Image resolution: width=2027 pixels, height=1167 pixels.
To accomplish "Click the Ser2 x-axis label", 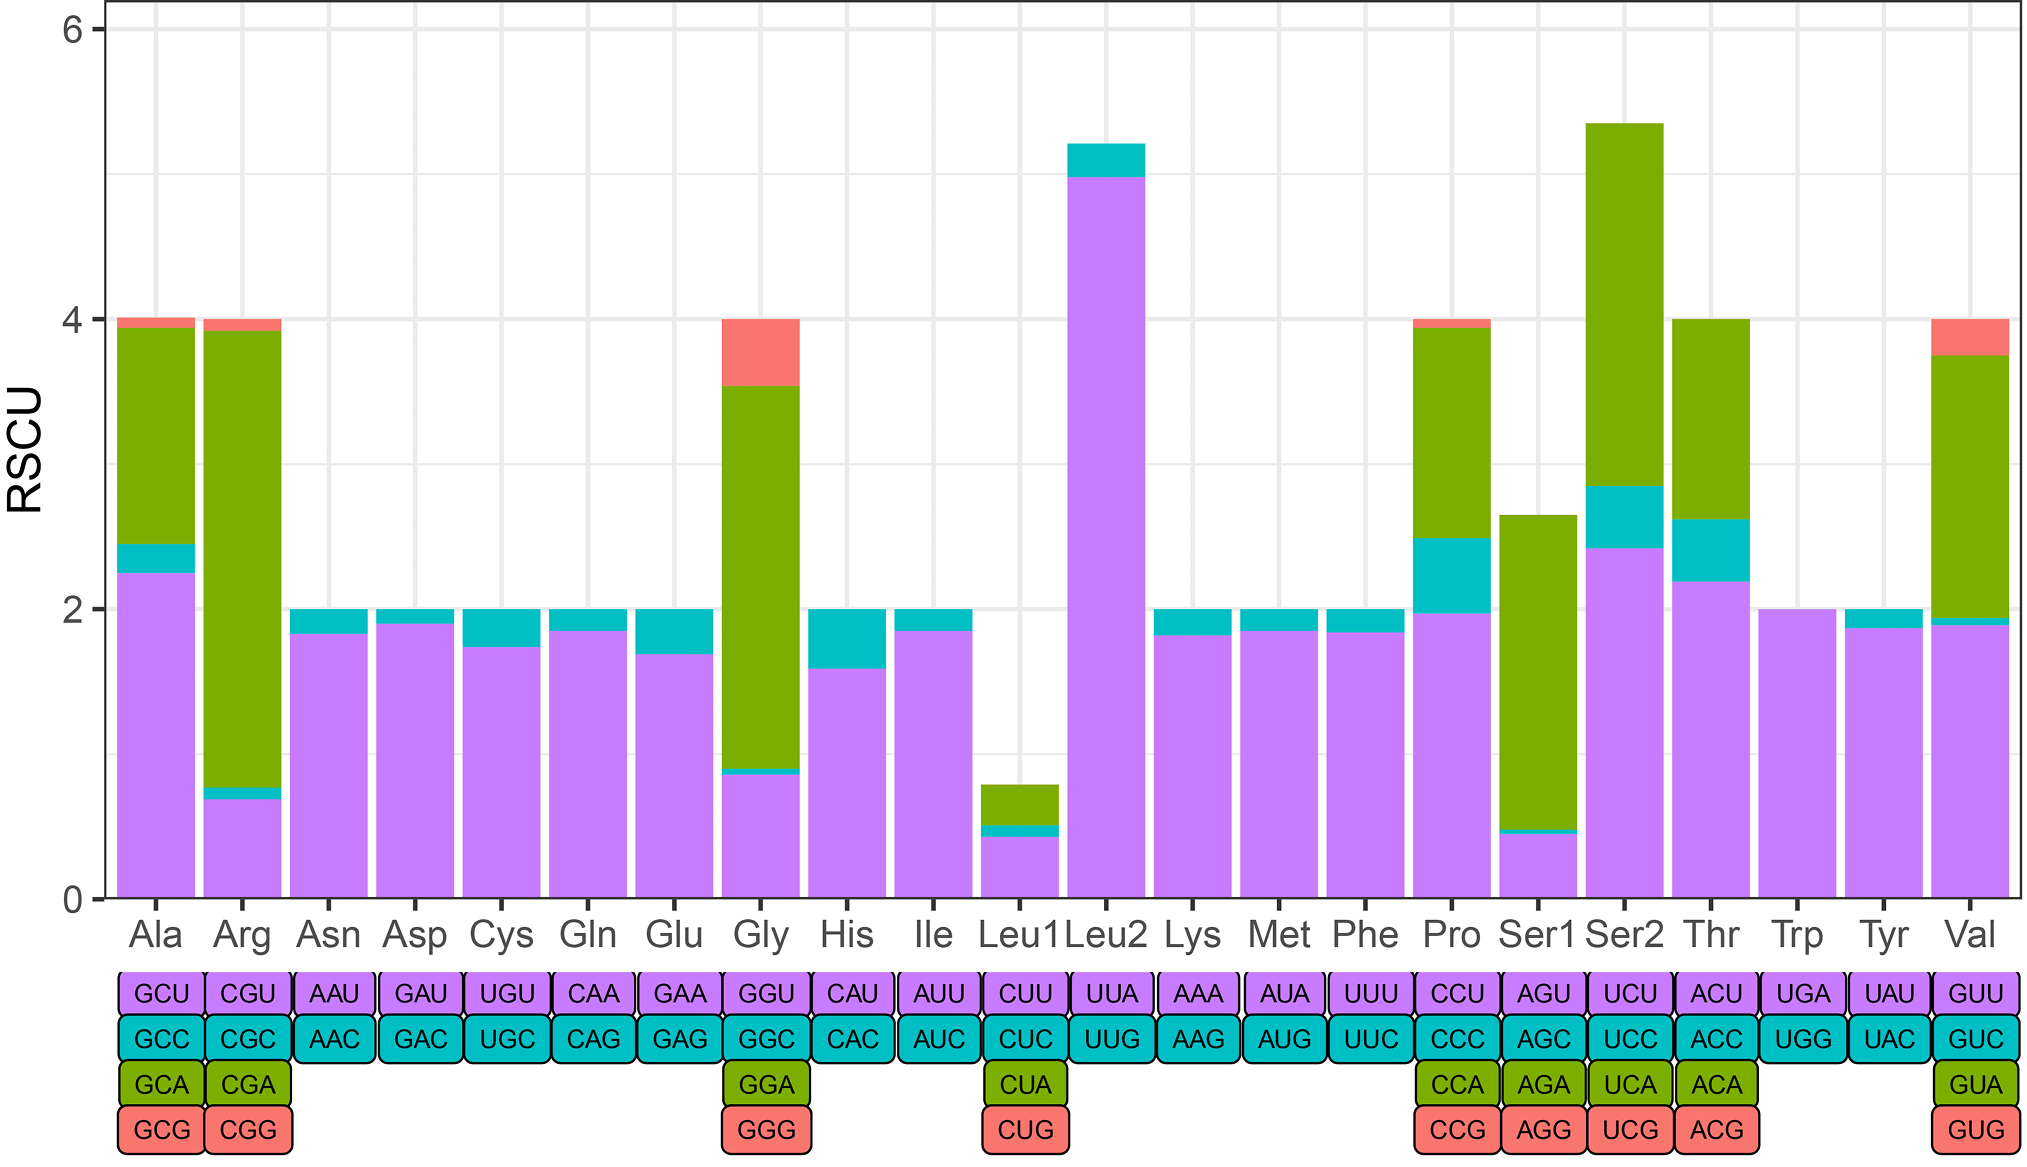I will click(1625, 935).
